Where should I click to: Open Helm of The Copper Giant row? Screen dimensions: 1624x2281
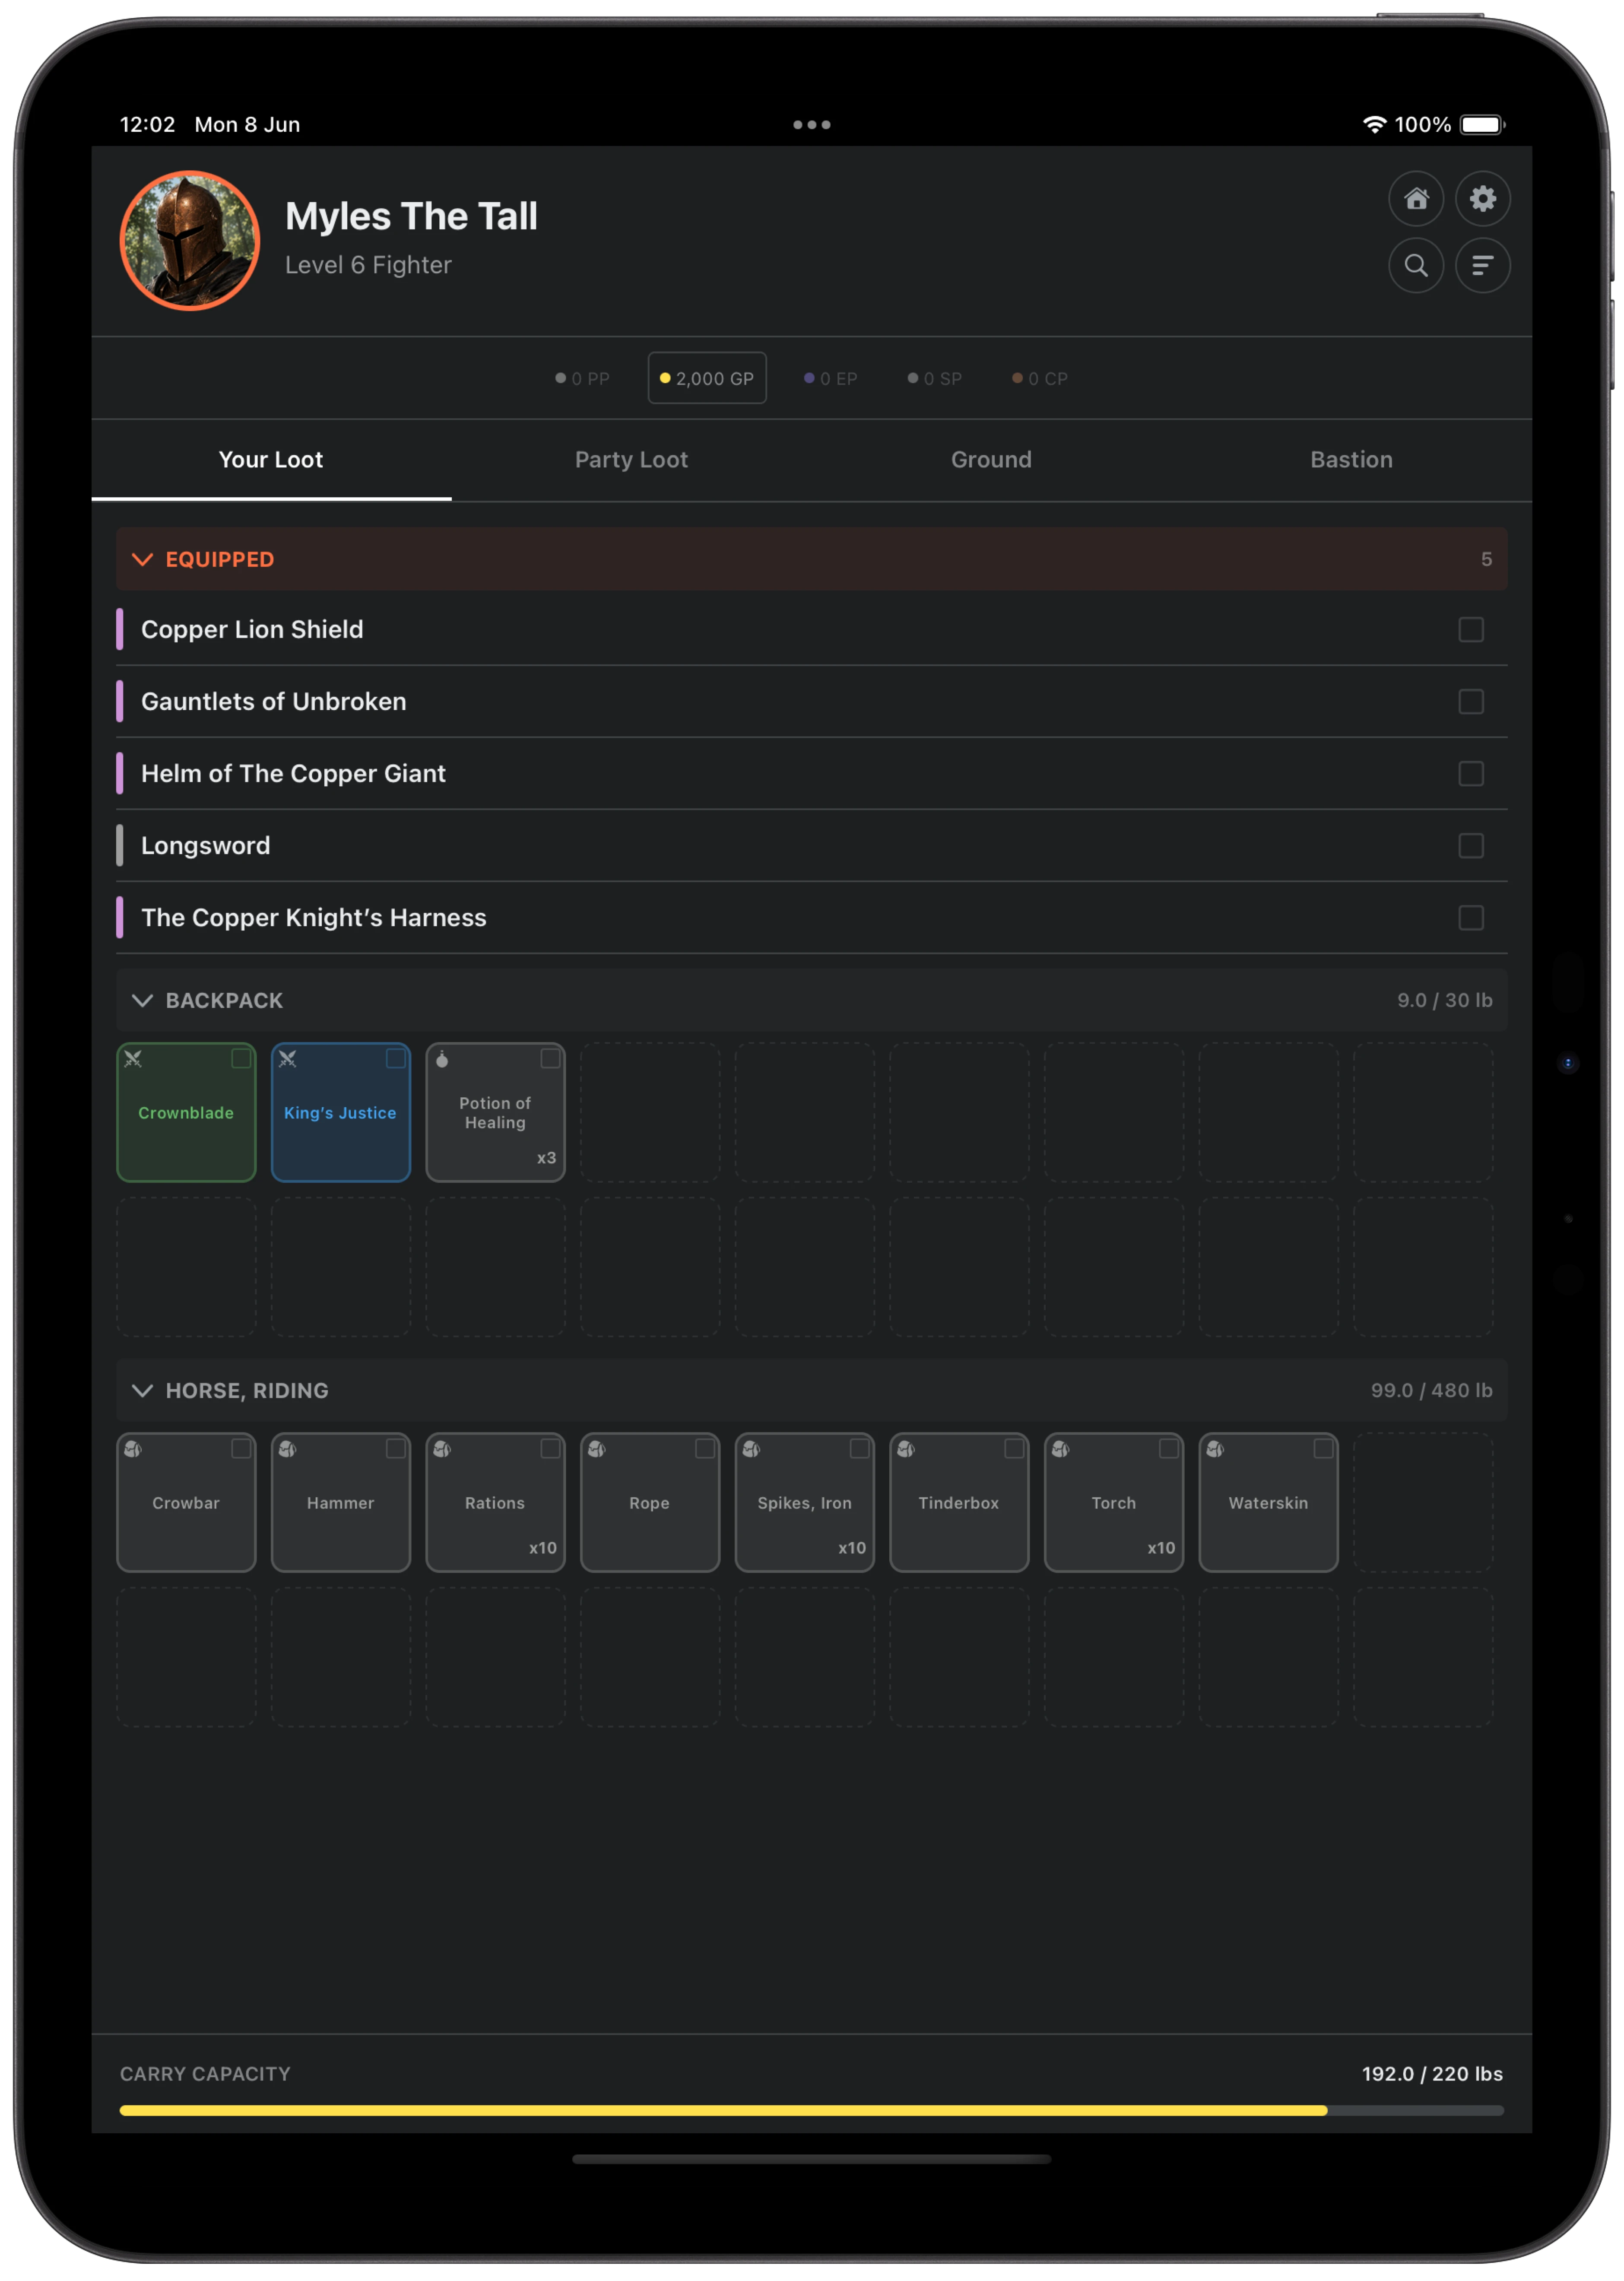click(811, 774)
